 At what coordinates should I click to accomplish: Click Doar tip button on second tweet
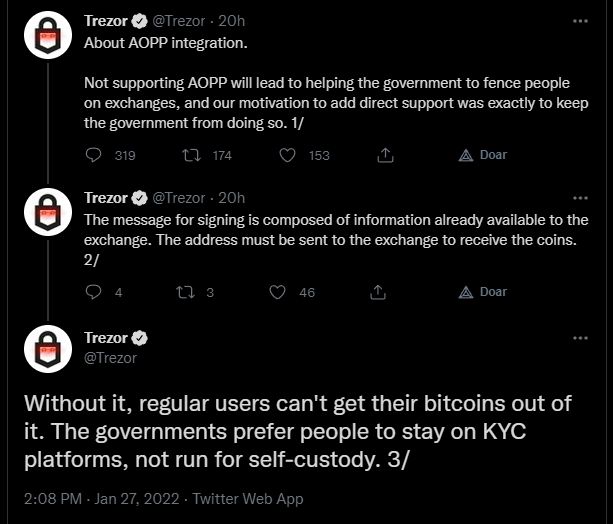[x=482, y=292]
